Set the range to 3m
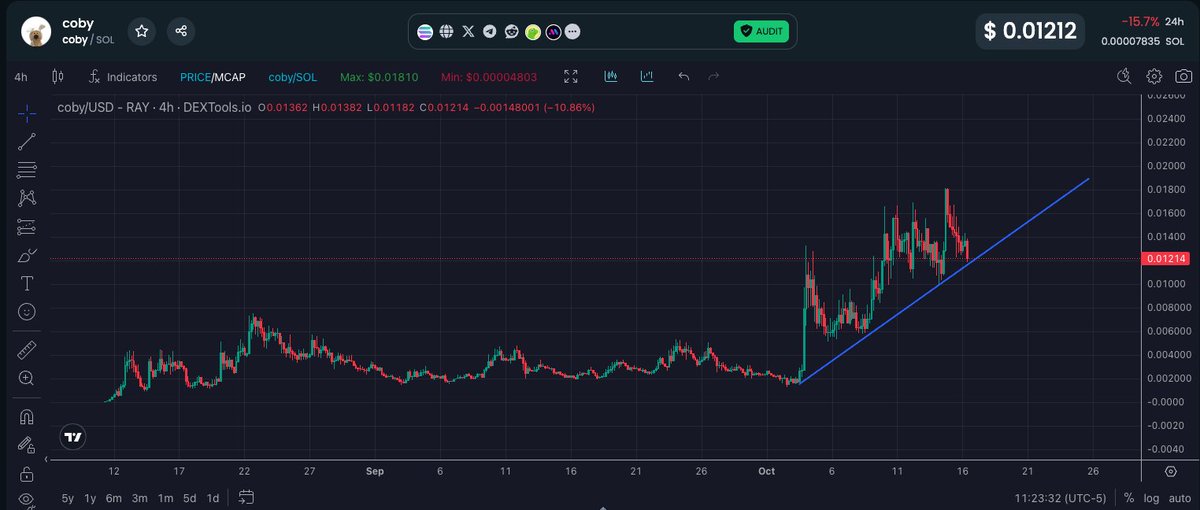This screenshot has height=510, width=1200. [140, 498]
